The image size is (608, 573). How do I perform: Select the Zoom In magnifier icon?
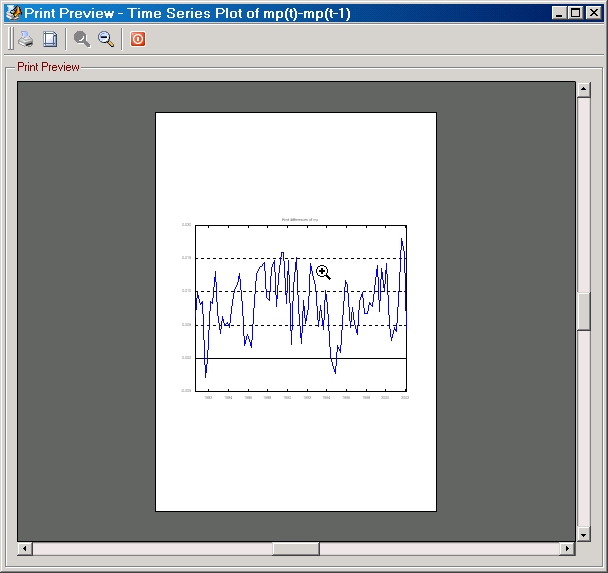pyautogui.click(x=82, y=39)
